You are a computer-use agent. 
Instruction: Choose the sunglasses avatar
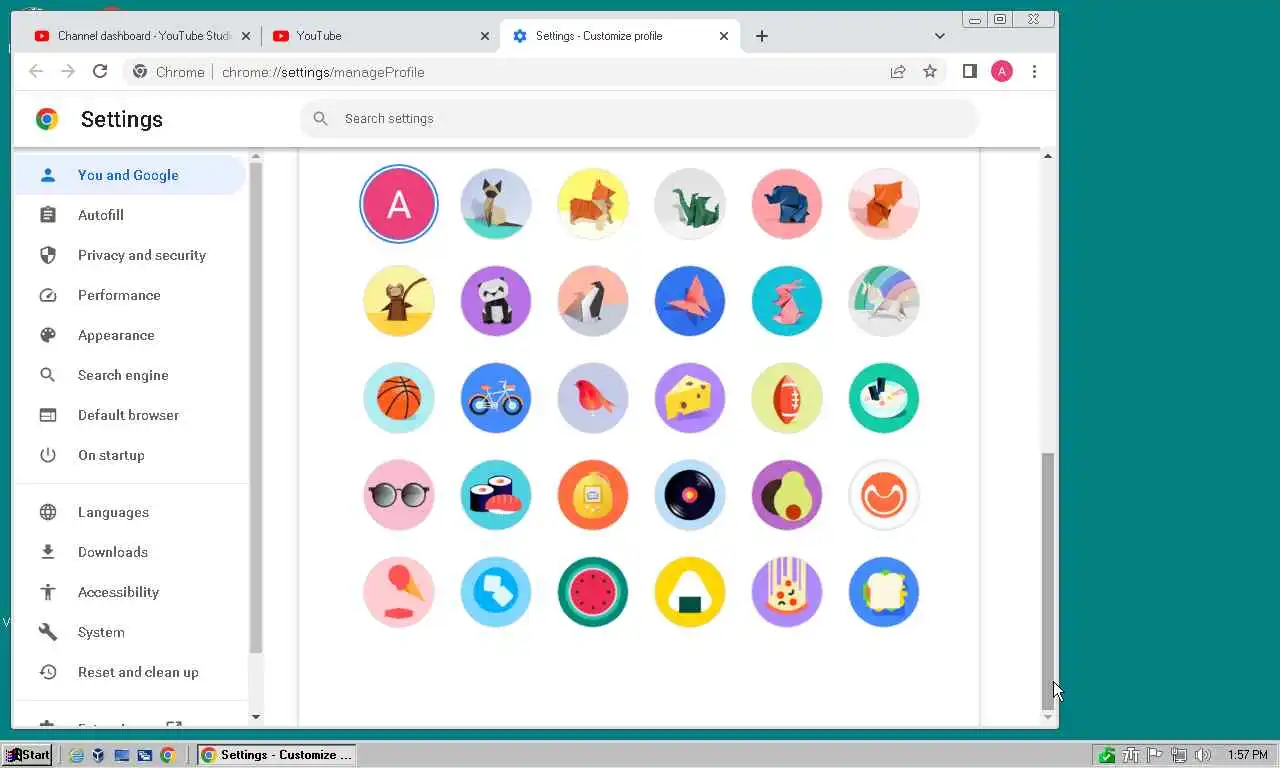coord(399,495)
